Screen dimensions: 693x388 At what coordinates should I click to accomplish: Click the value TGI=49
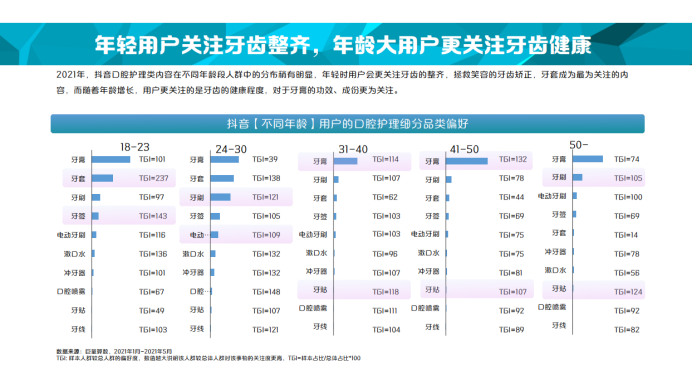coord(151,311)
